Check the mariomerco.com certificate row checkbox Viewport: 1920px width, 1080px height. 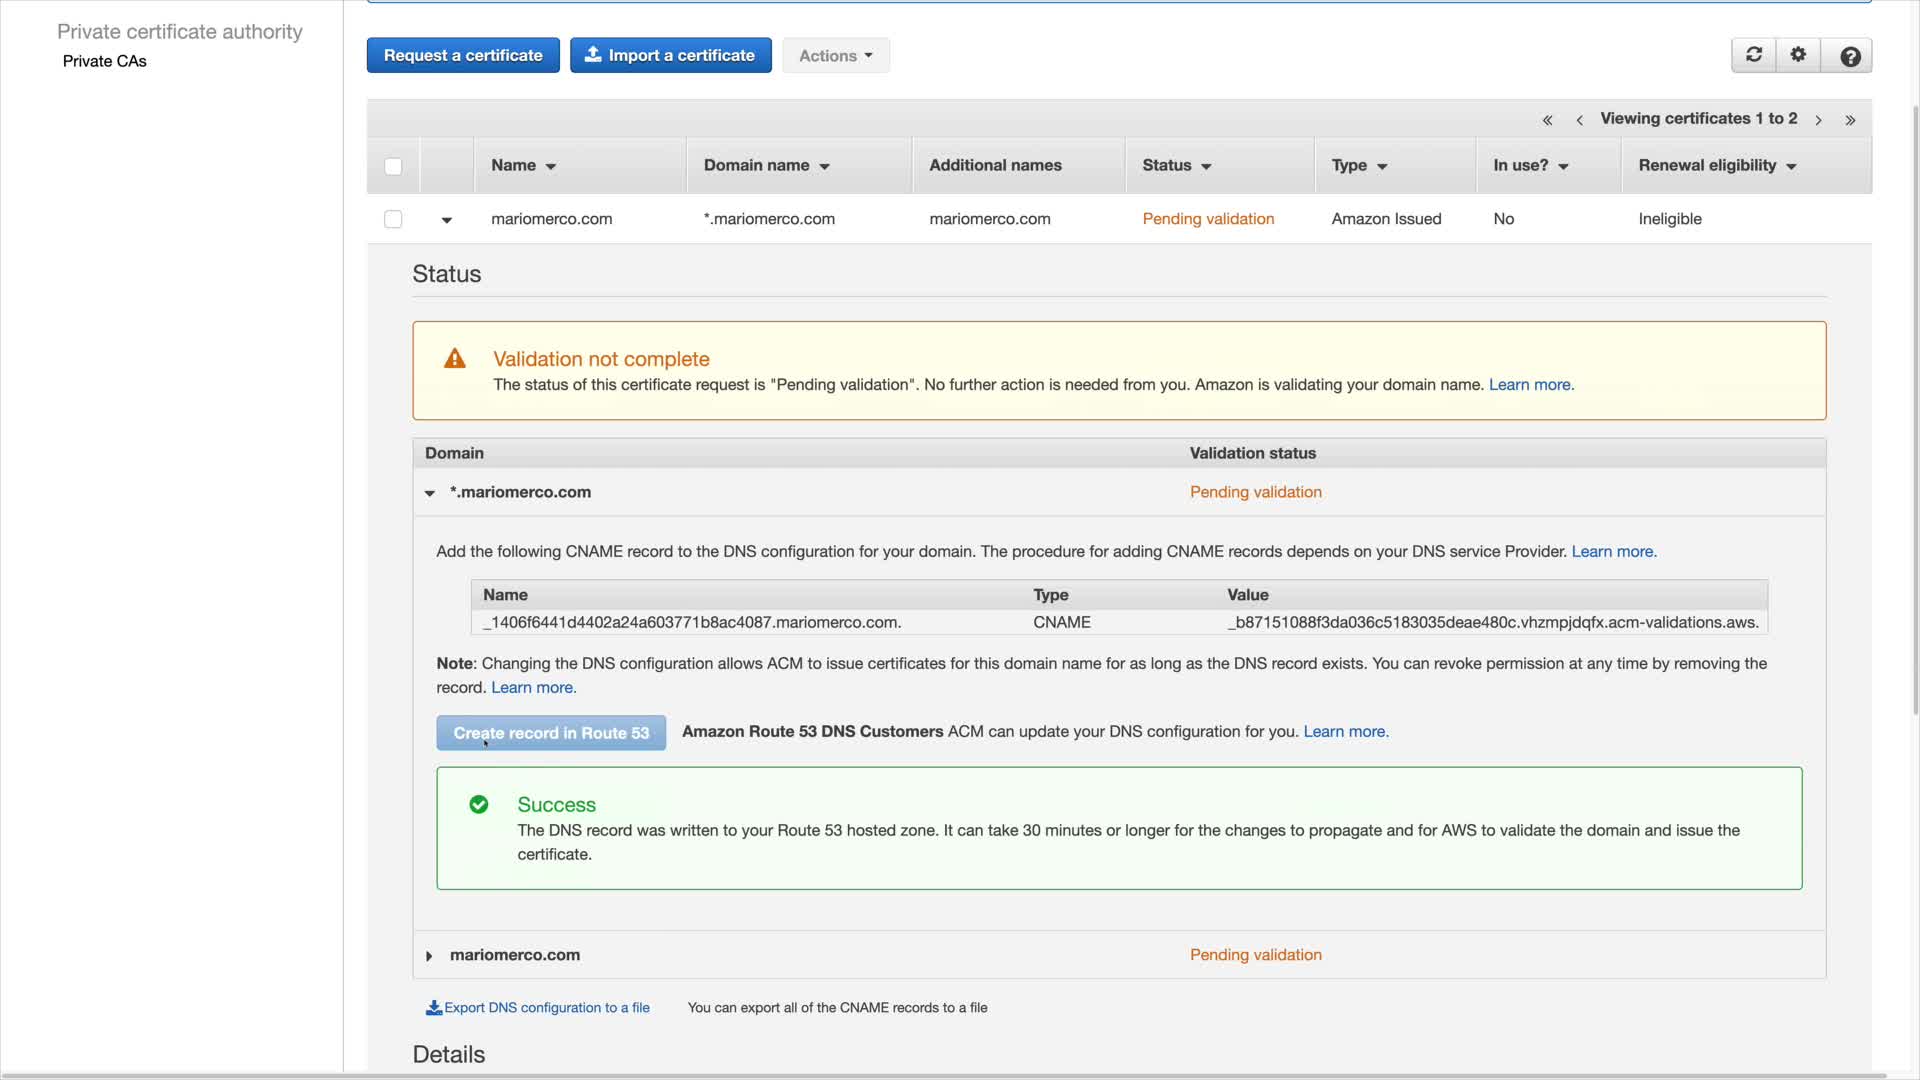point(393,219)
